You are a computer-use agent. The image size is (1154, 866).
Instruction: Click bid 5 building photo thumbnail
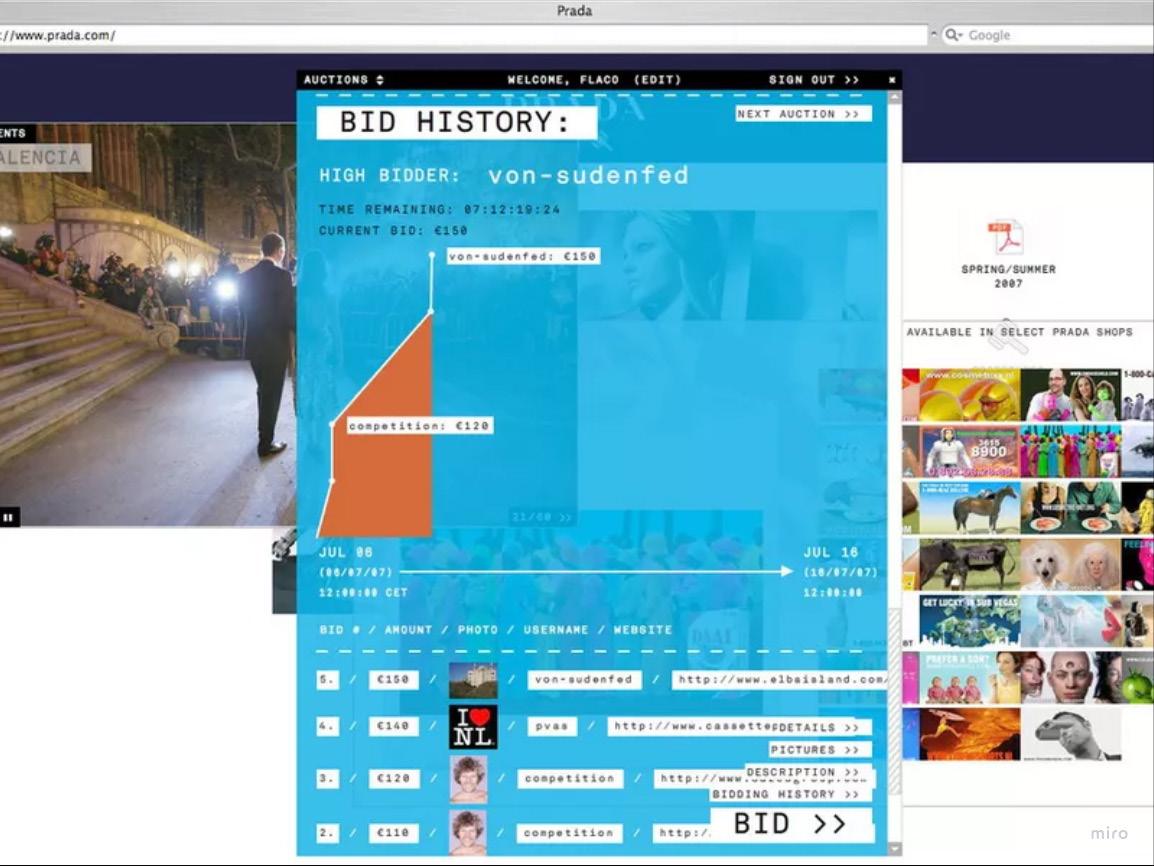click(x=472, y=680)
